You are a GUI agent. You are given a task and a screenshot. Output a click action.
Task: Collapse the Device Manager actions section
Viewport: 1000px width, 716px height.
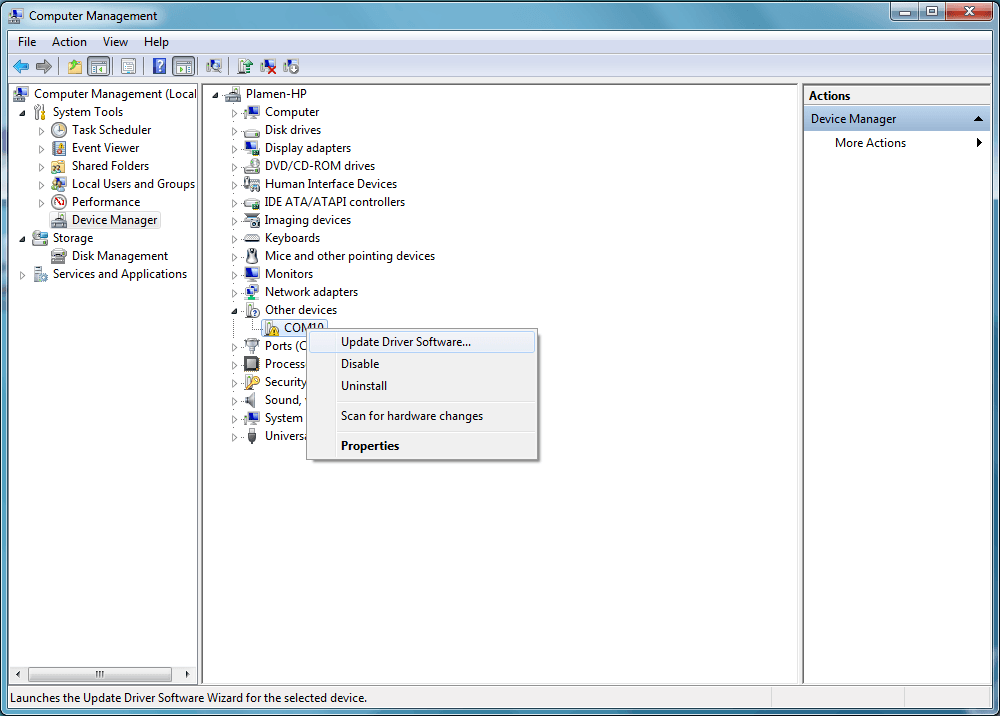(979, 119)
